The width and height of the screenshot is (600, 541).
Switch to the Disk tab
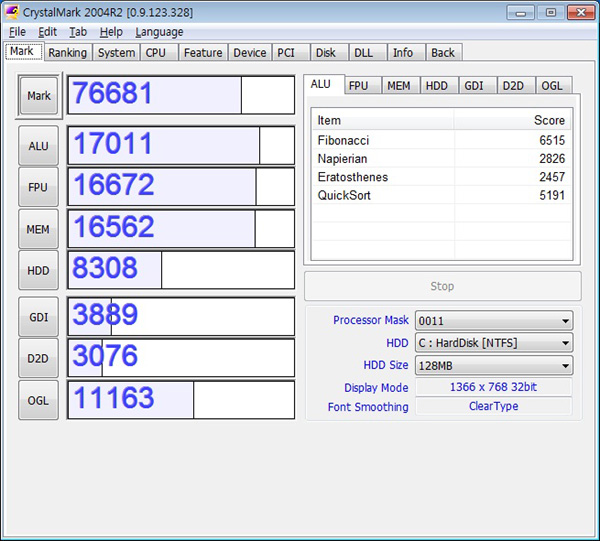pyautogui.click(x=329, y=52)
